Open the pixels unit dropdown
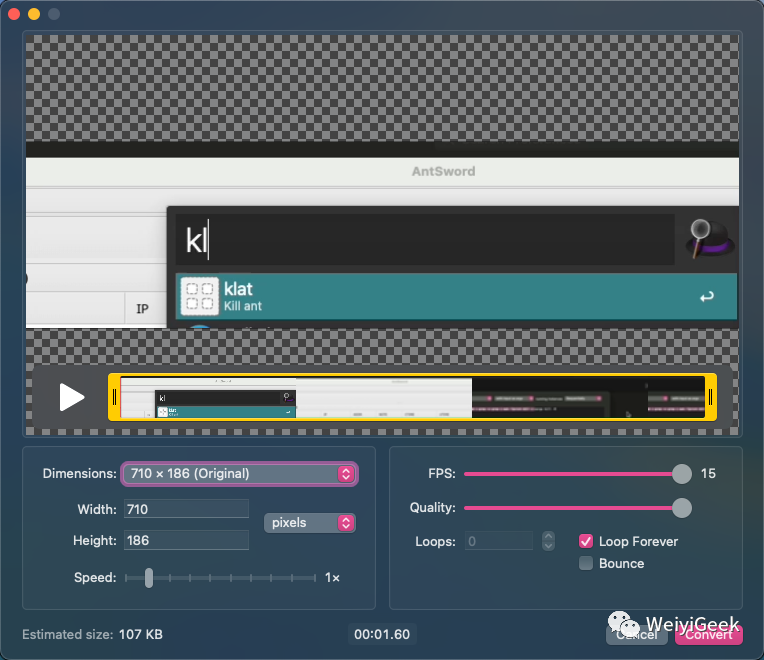The width and height of the screenshot is (764, 660). (310, 523)
